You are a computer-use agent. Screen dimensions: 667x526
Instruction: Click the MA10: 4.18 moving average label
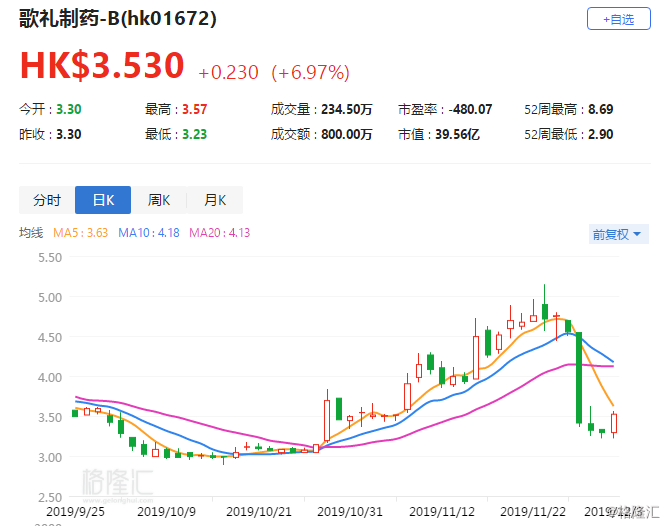tap(148, 233)
